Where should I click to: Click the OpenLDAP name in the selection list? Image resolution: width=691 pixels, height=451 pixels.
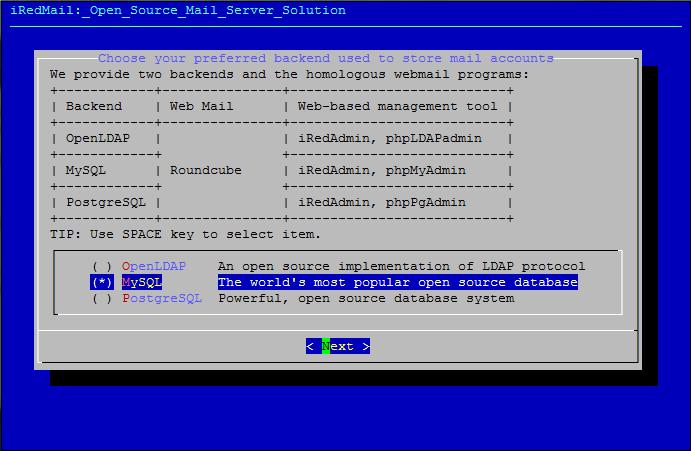(154, 267)
